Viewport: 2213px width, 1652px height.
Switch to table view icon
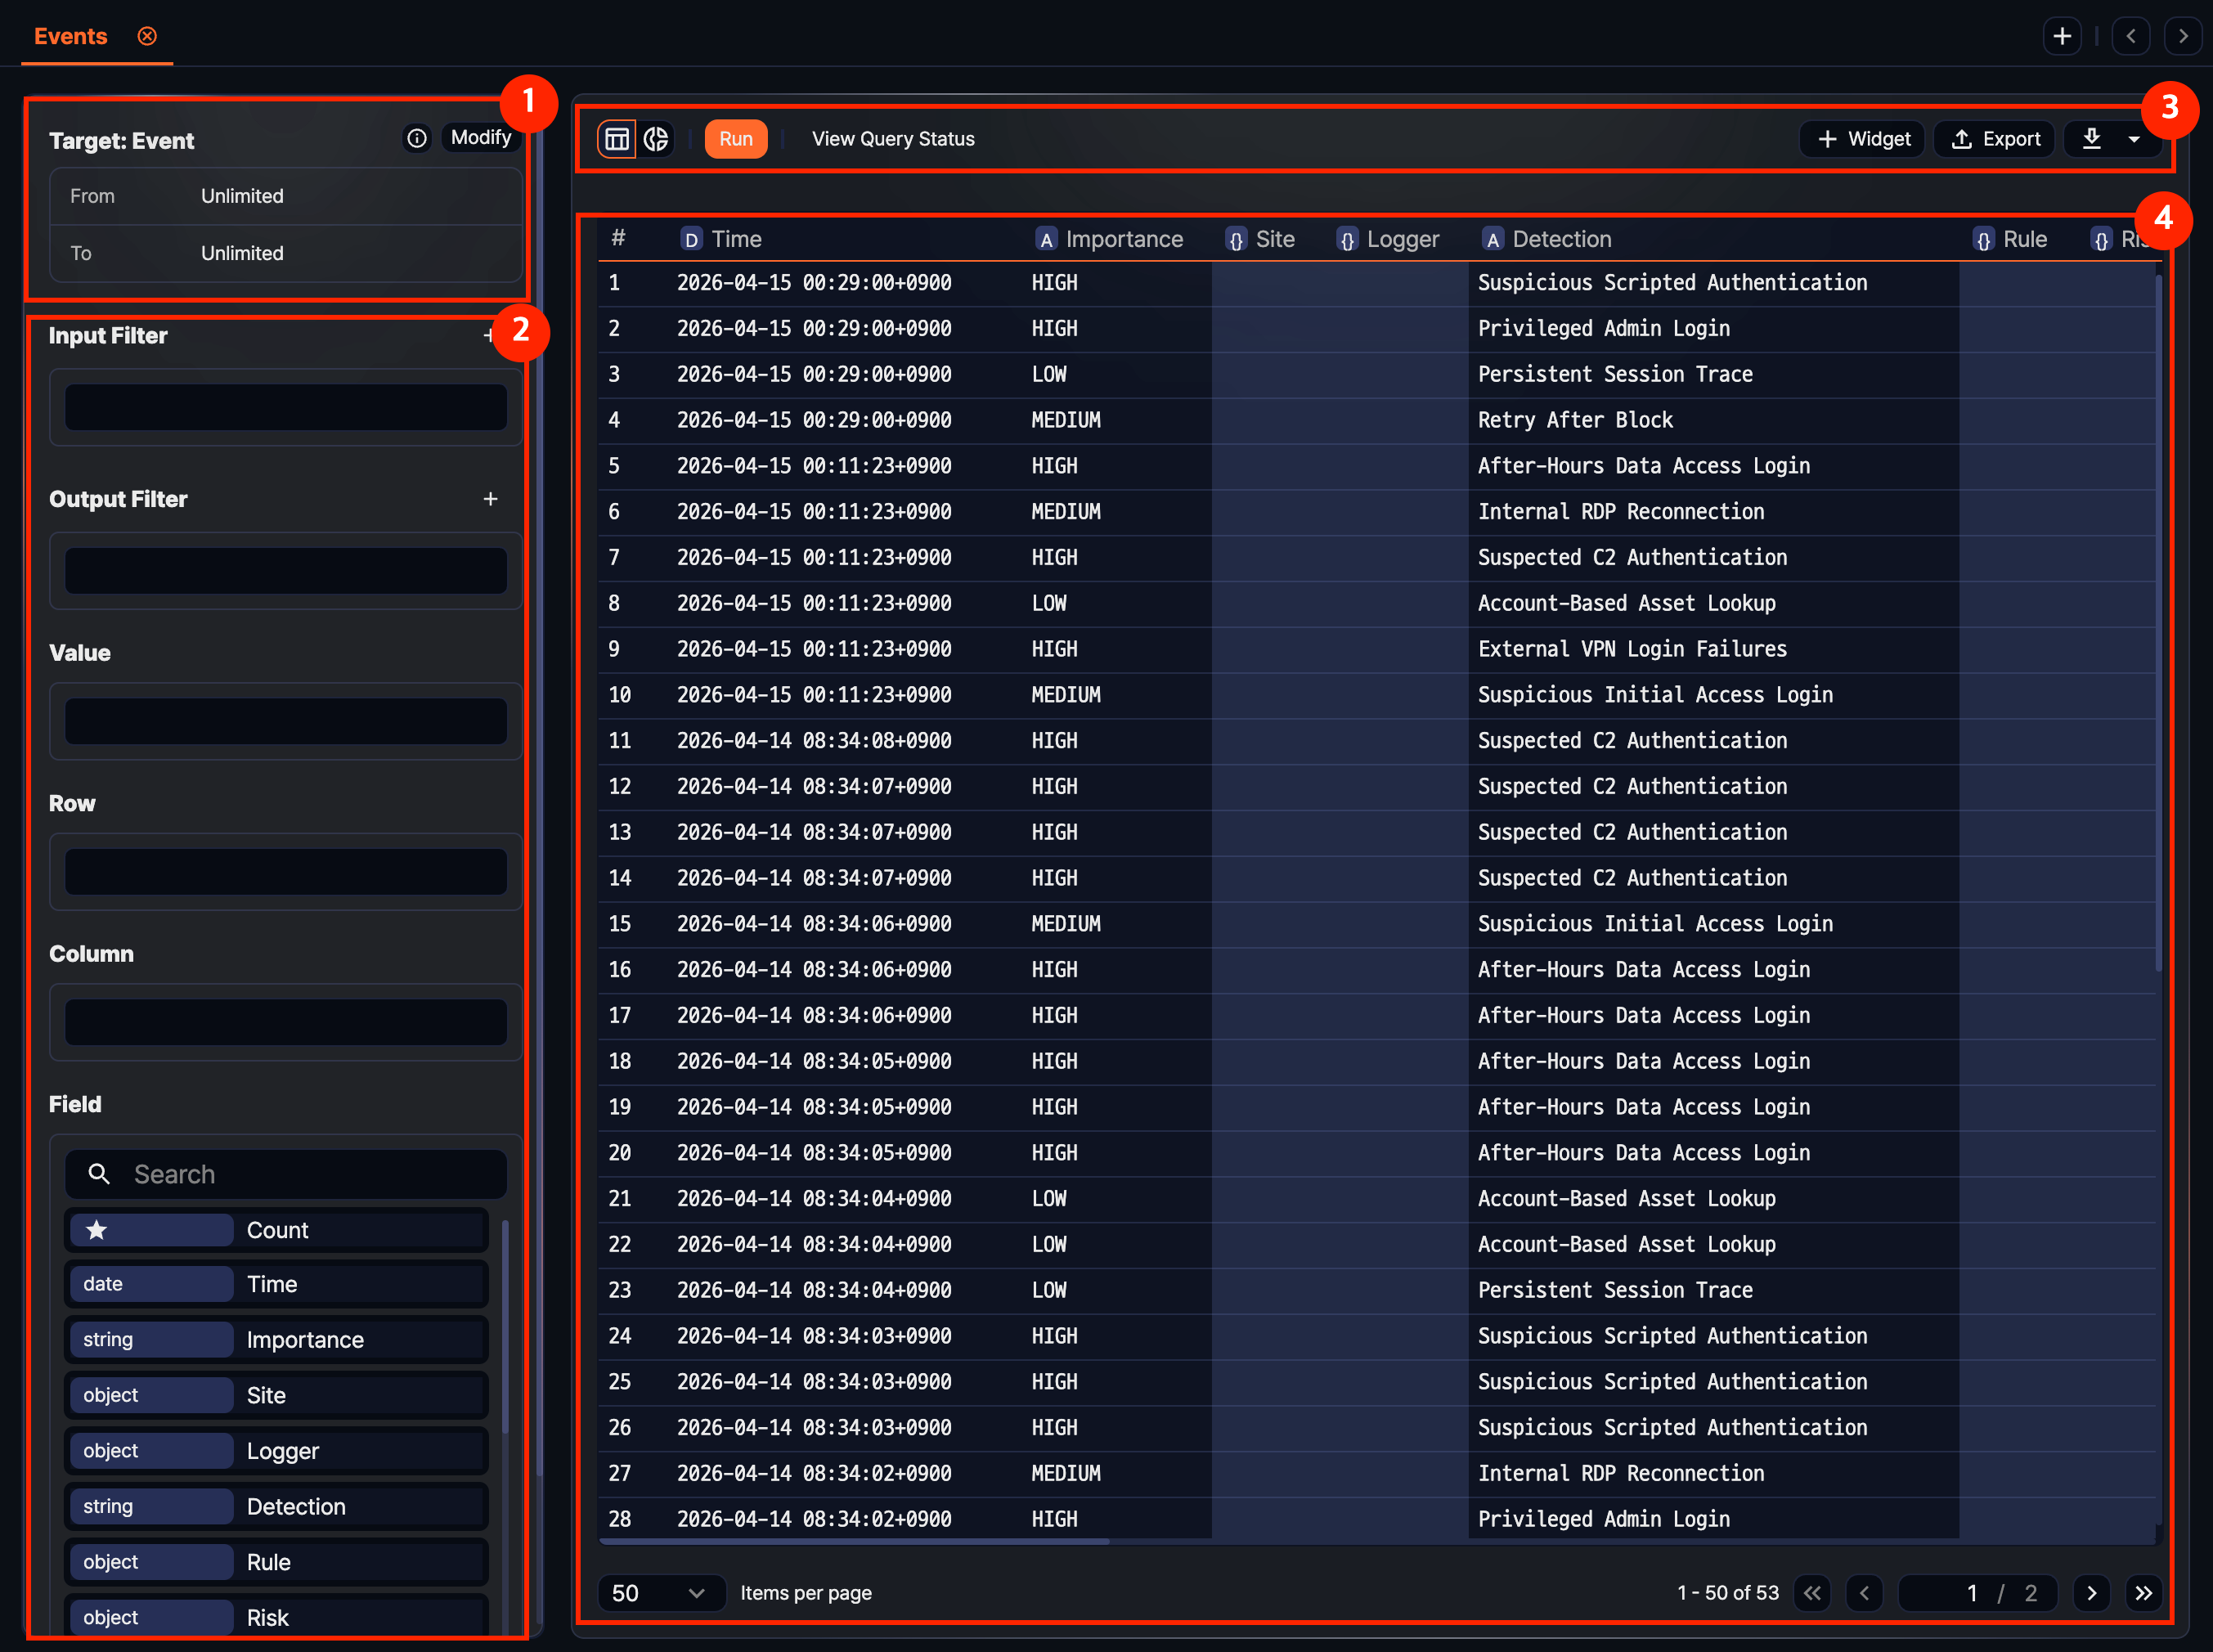pos(616,139)
